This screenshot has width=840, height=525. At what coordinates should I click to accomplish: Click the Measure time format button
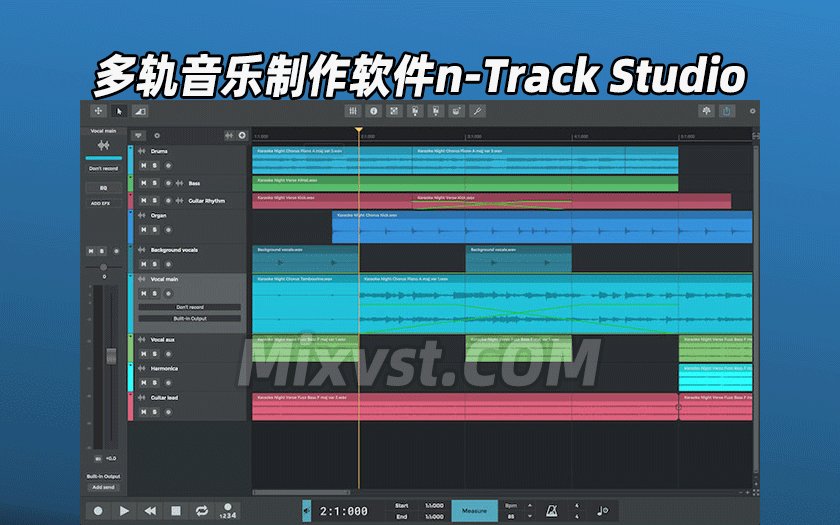pos(474,510)
